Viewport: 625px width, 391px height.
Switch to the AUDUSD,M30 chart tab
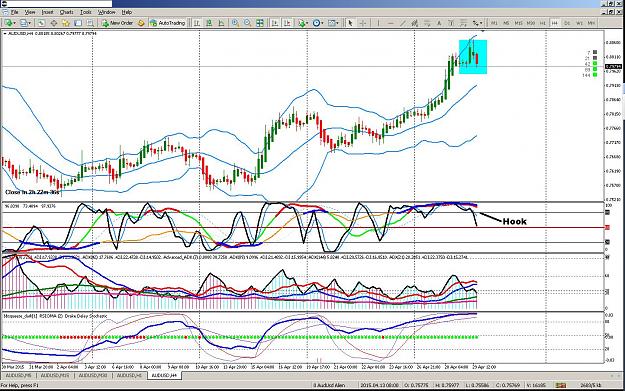[92, 375]
